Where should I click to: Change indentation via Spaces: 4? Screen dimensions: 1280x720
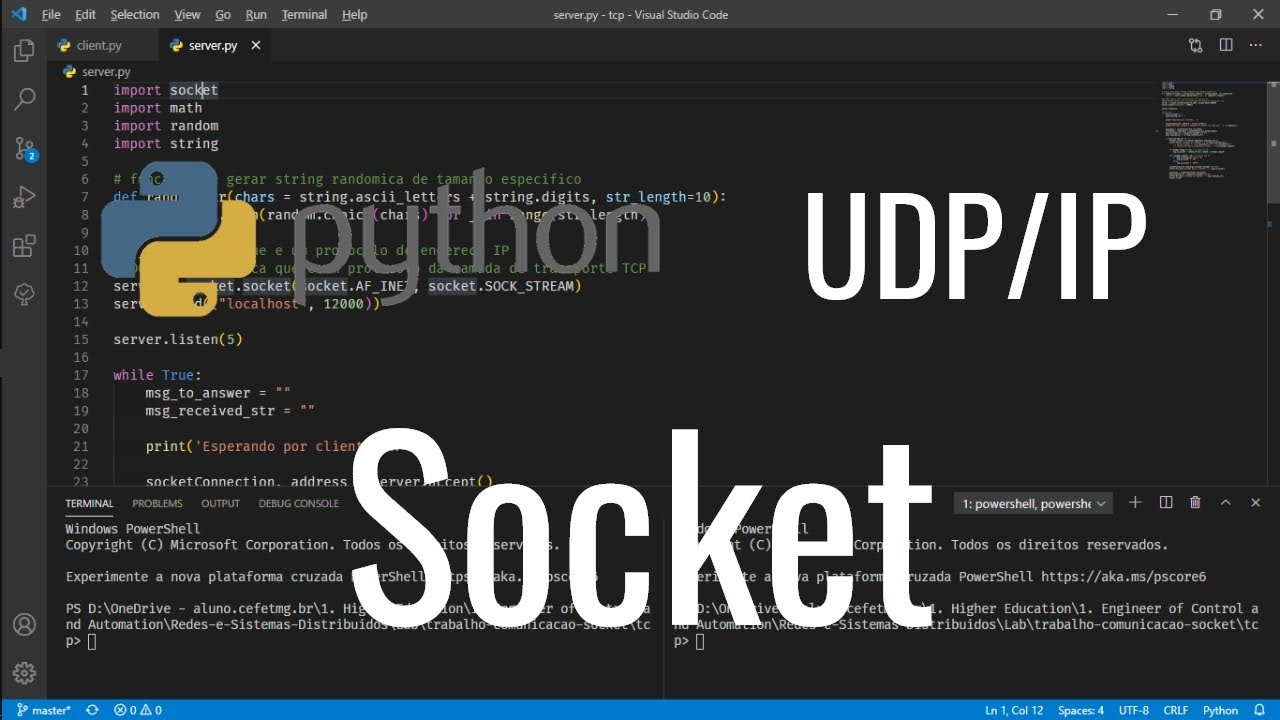pyautogui.click(x=1081, y=710)
